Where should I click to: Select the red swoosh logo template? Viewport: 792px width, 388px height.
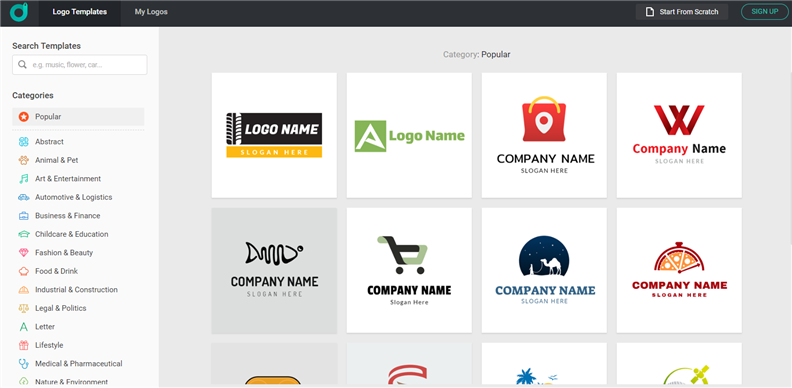point(409,365)
